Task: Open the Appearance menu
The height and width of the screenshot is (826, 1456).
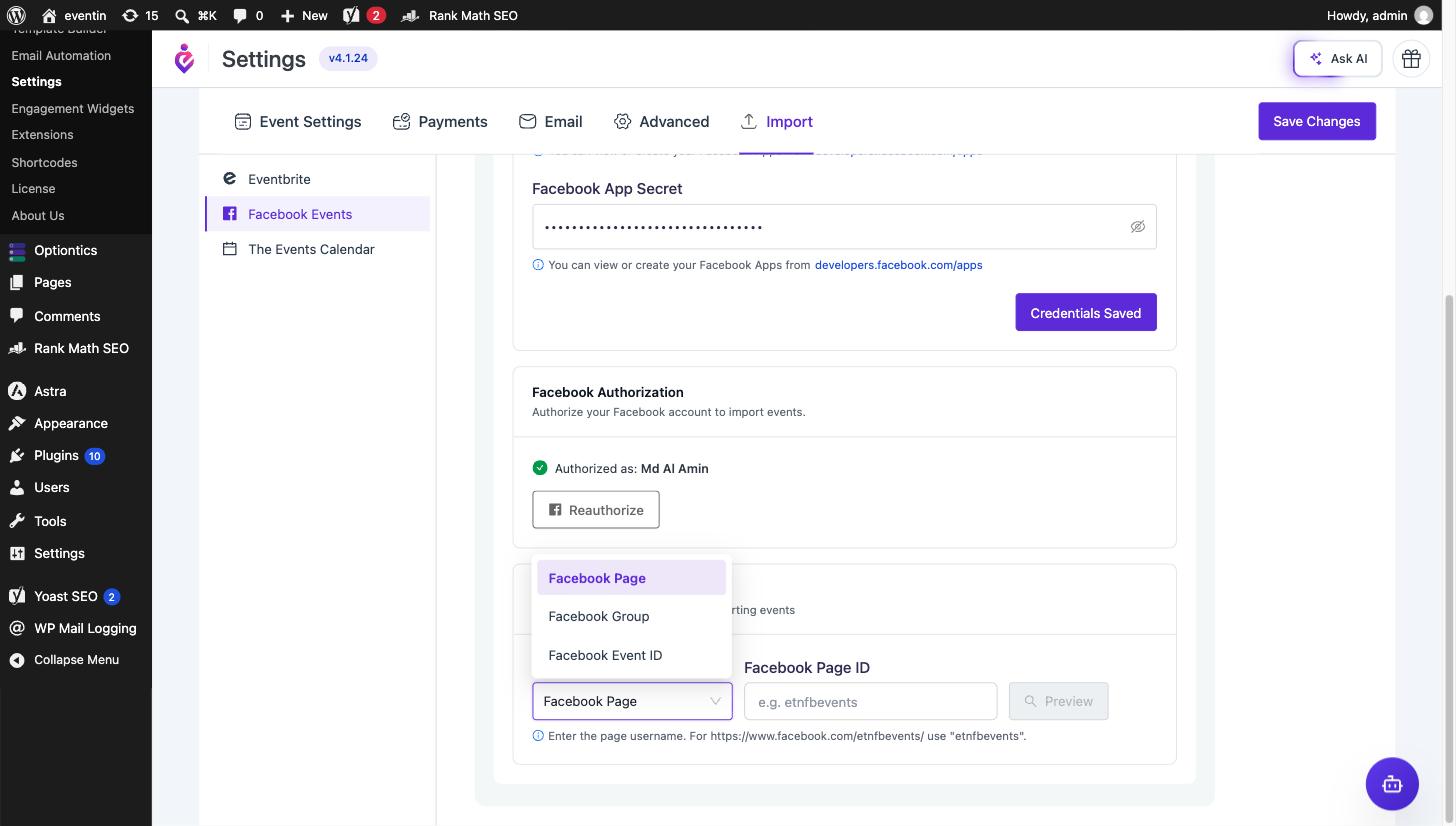Action: (x=76, y=423)
